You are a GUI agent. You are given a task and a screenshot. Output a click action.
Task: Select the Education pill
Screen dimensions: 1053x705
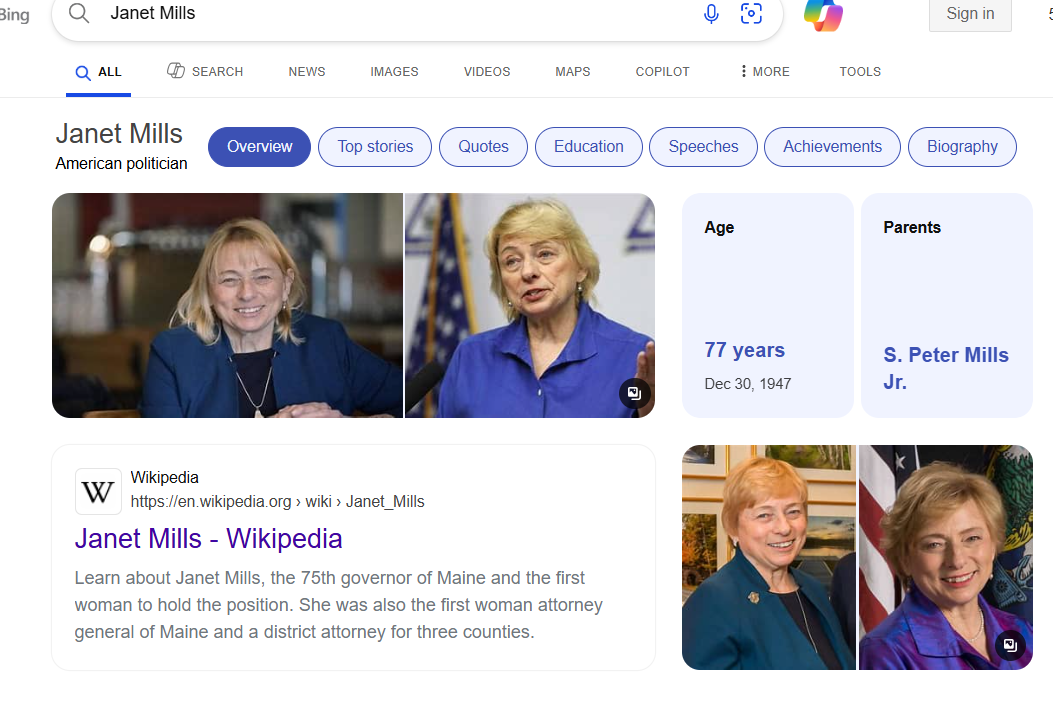(x=589, y=146)
